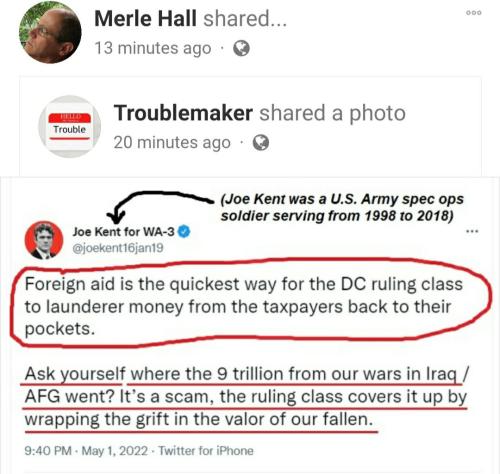
Task: Click the globe icon beside 20 minutes ago
Action: click(261, 143)
